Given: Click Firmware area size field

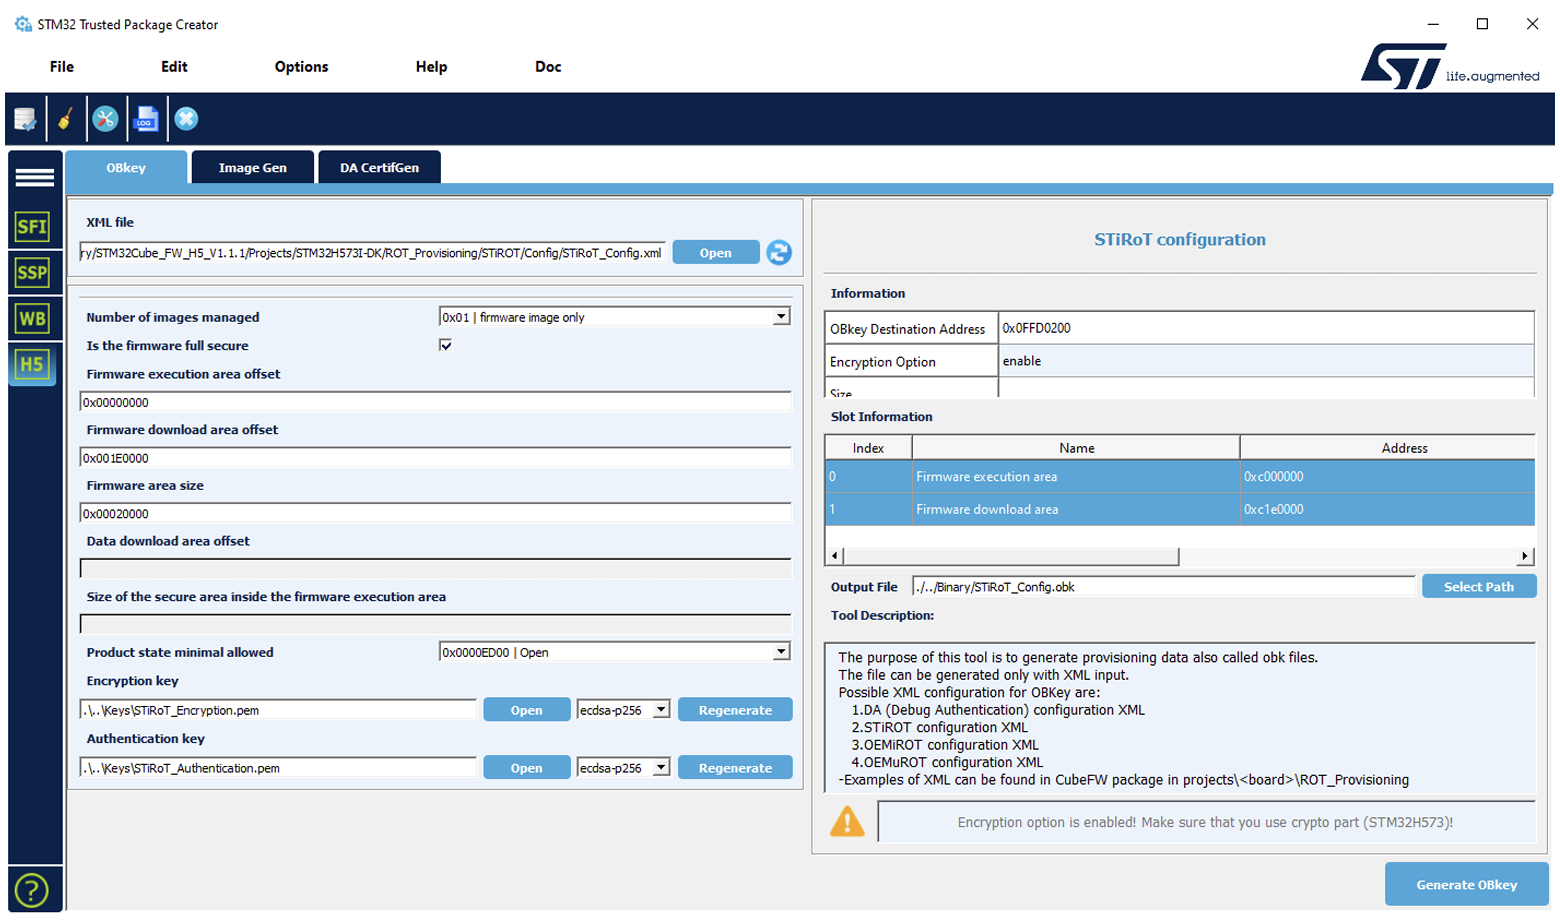Looking at the screenshot, I should click(x=435, y=514).
